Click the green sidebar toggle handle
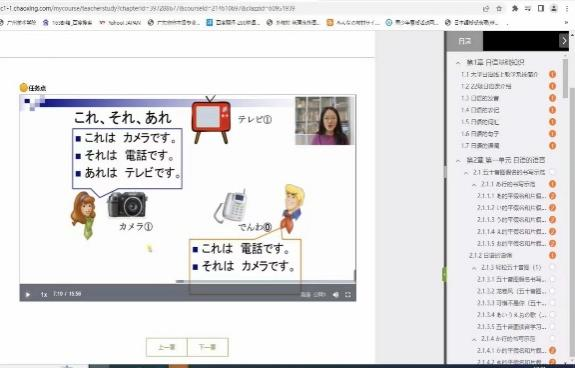Screen dimensions: 575x368 tap(444, 274)
